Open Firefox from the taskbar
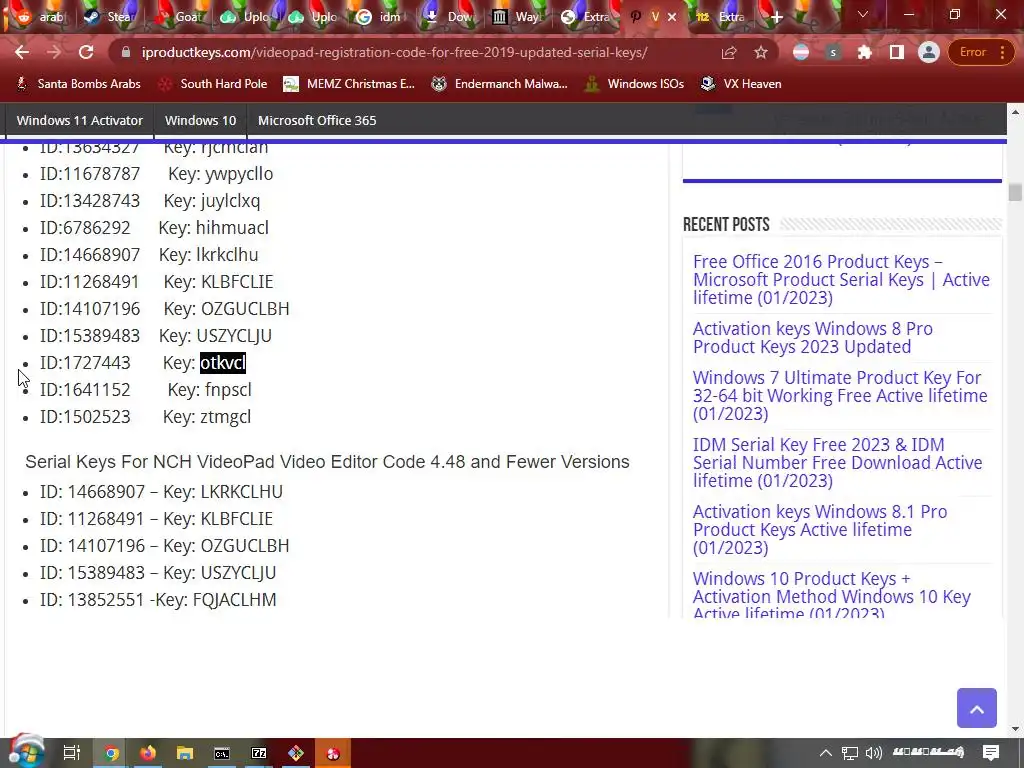 click(x=148, y=753)
